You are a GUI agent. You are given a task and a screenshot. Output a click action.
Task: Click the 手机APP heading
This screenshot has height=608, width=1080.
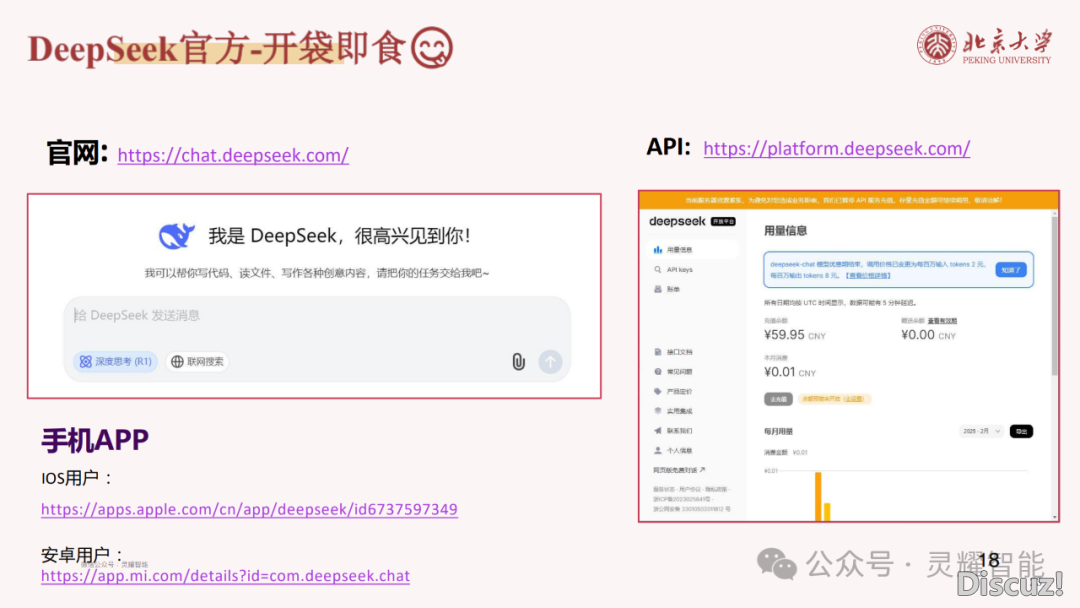(95, 441)
